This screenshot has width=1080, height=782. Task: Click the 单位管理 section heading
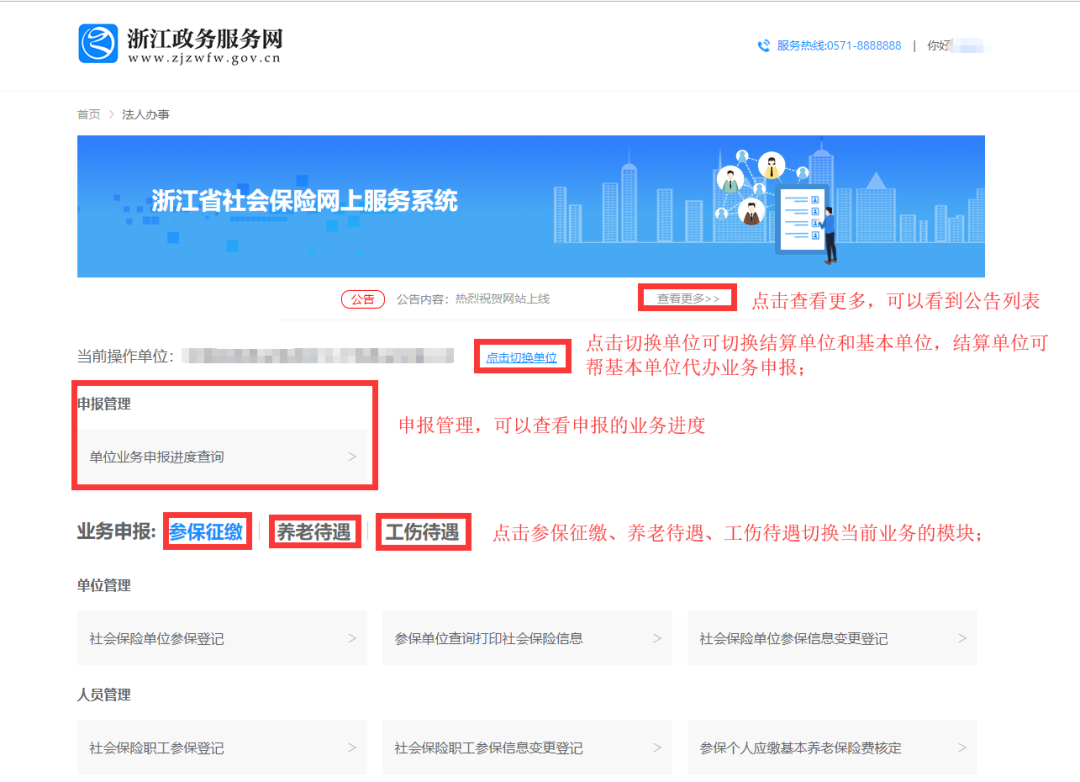(104, 586)
